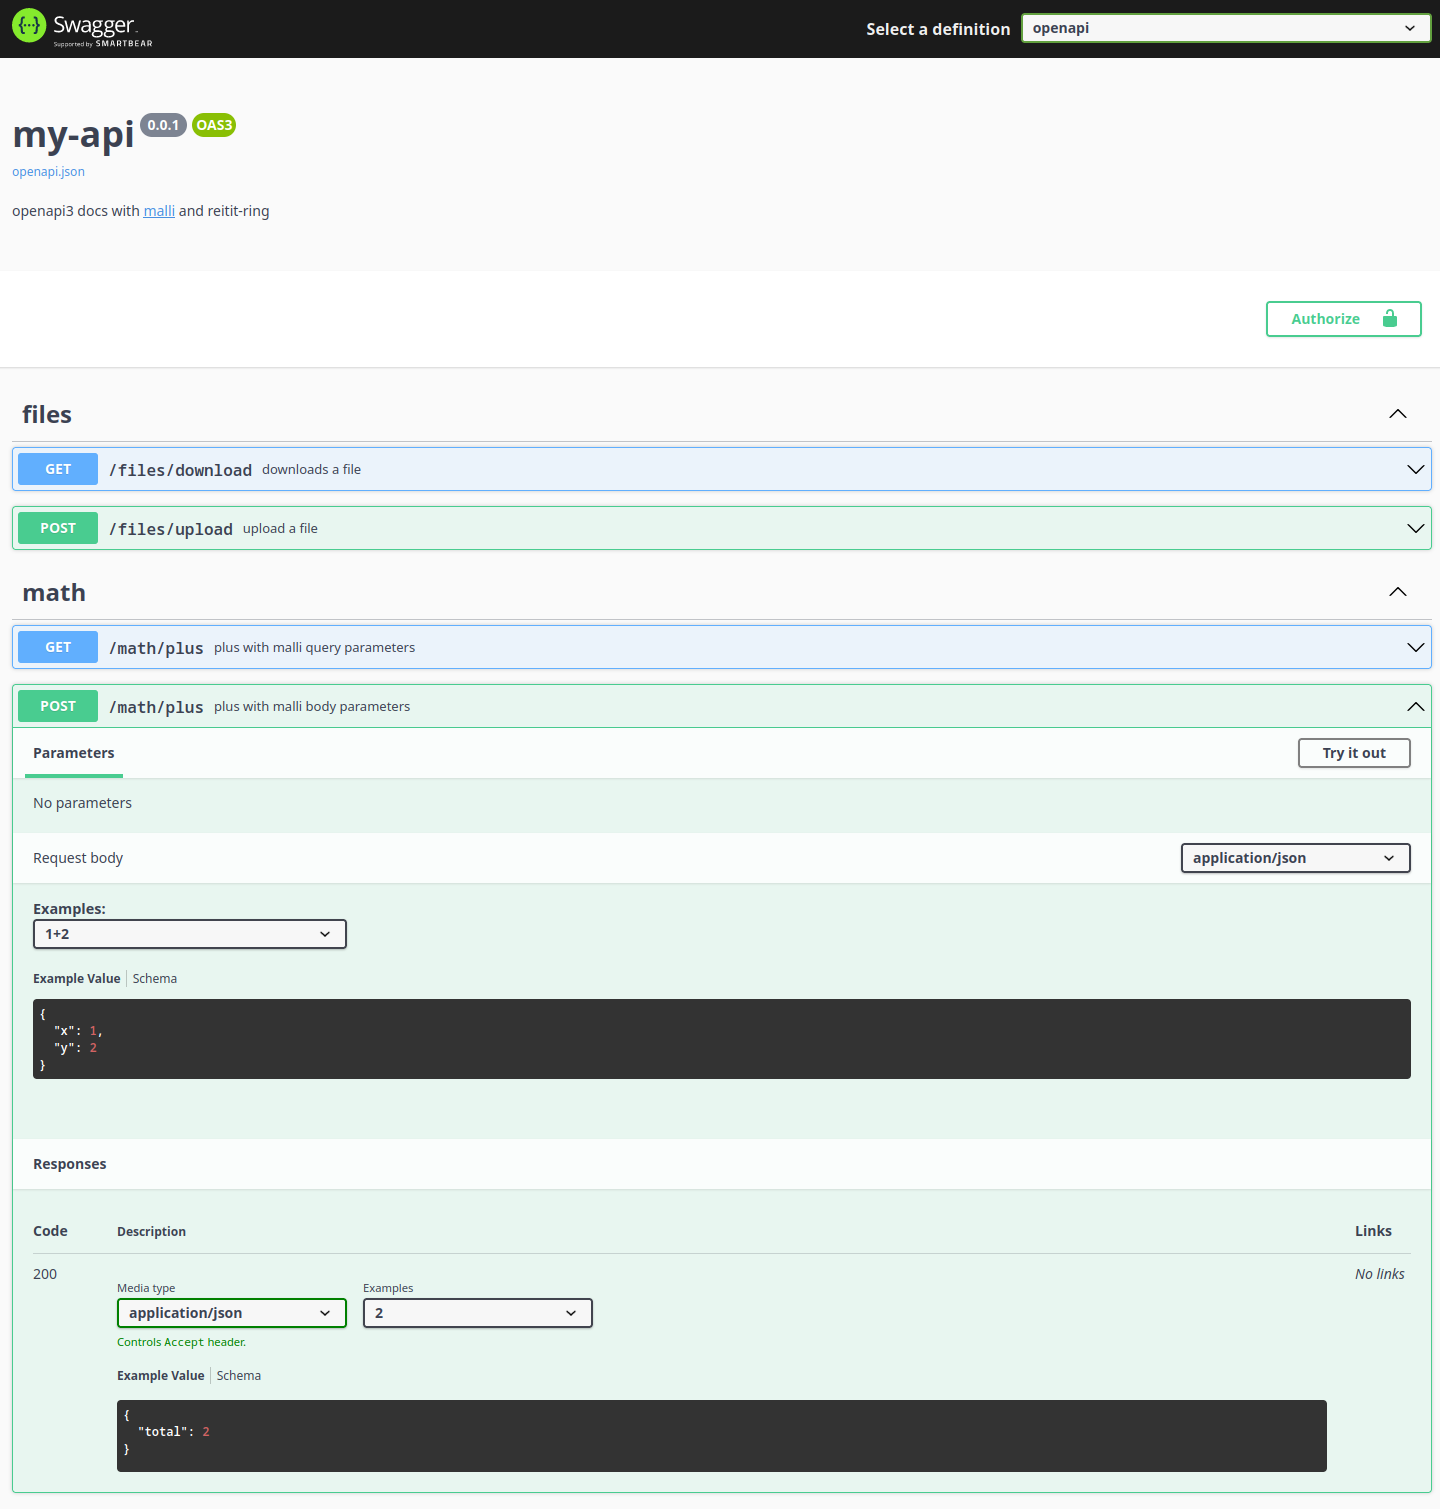The width and height of the screenshot is (1440, 1509).
Task: Collapse the files section chevron
Action: (x=1397, y=414)
